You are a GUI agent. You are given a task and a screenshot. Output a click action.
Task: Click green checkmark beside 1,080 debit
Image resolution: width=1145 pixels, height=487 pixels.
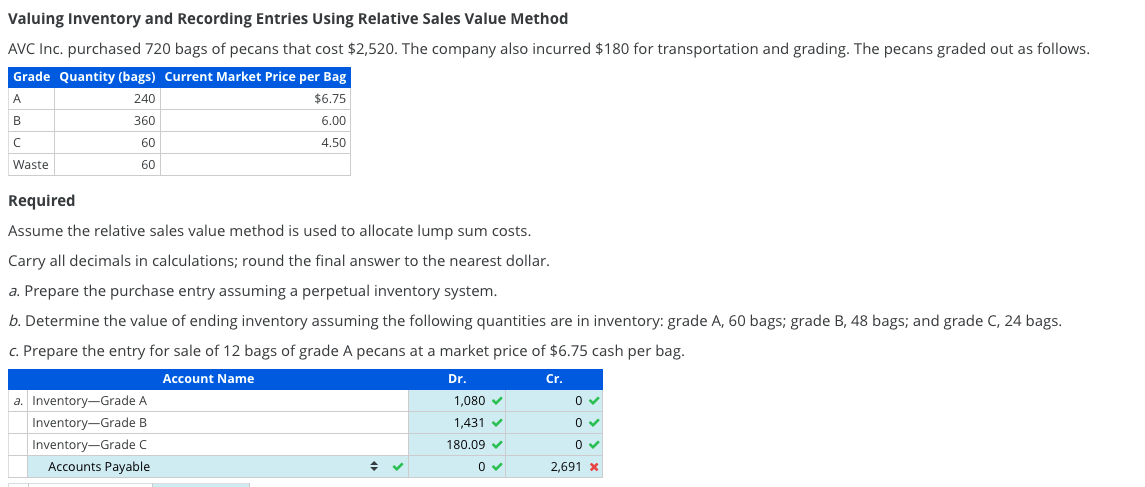tap(497, 400)
